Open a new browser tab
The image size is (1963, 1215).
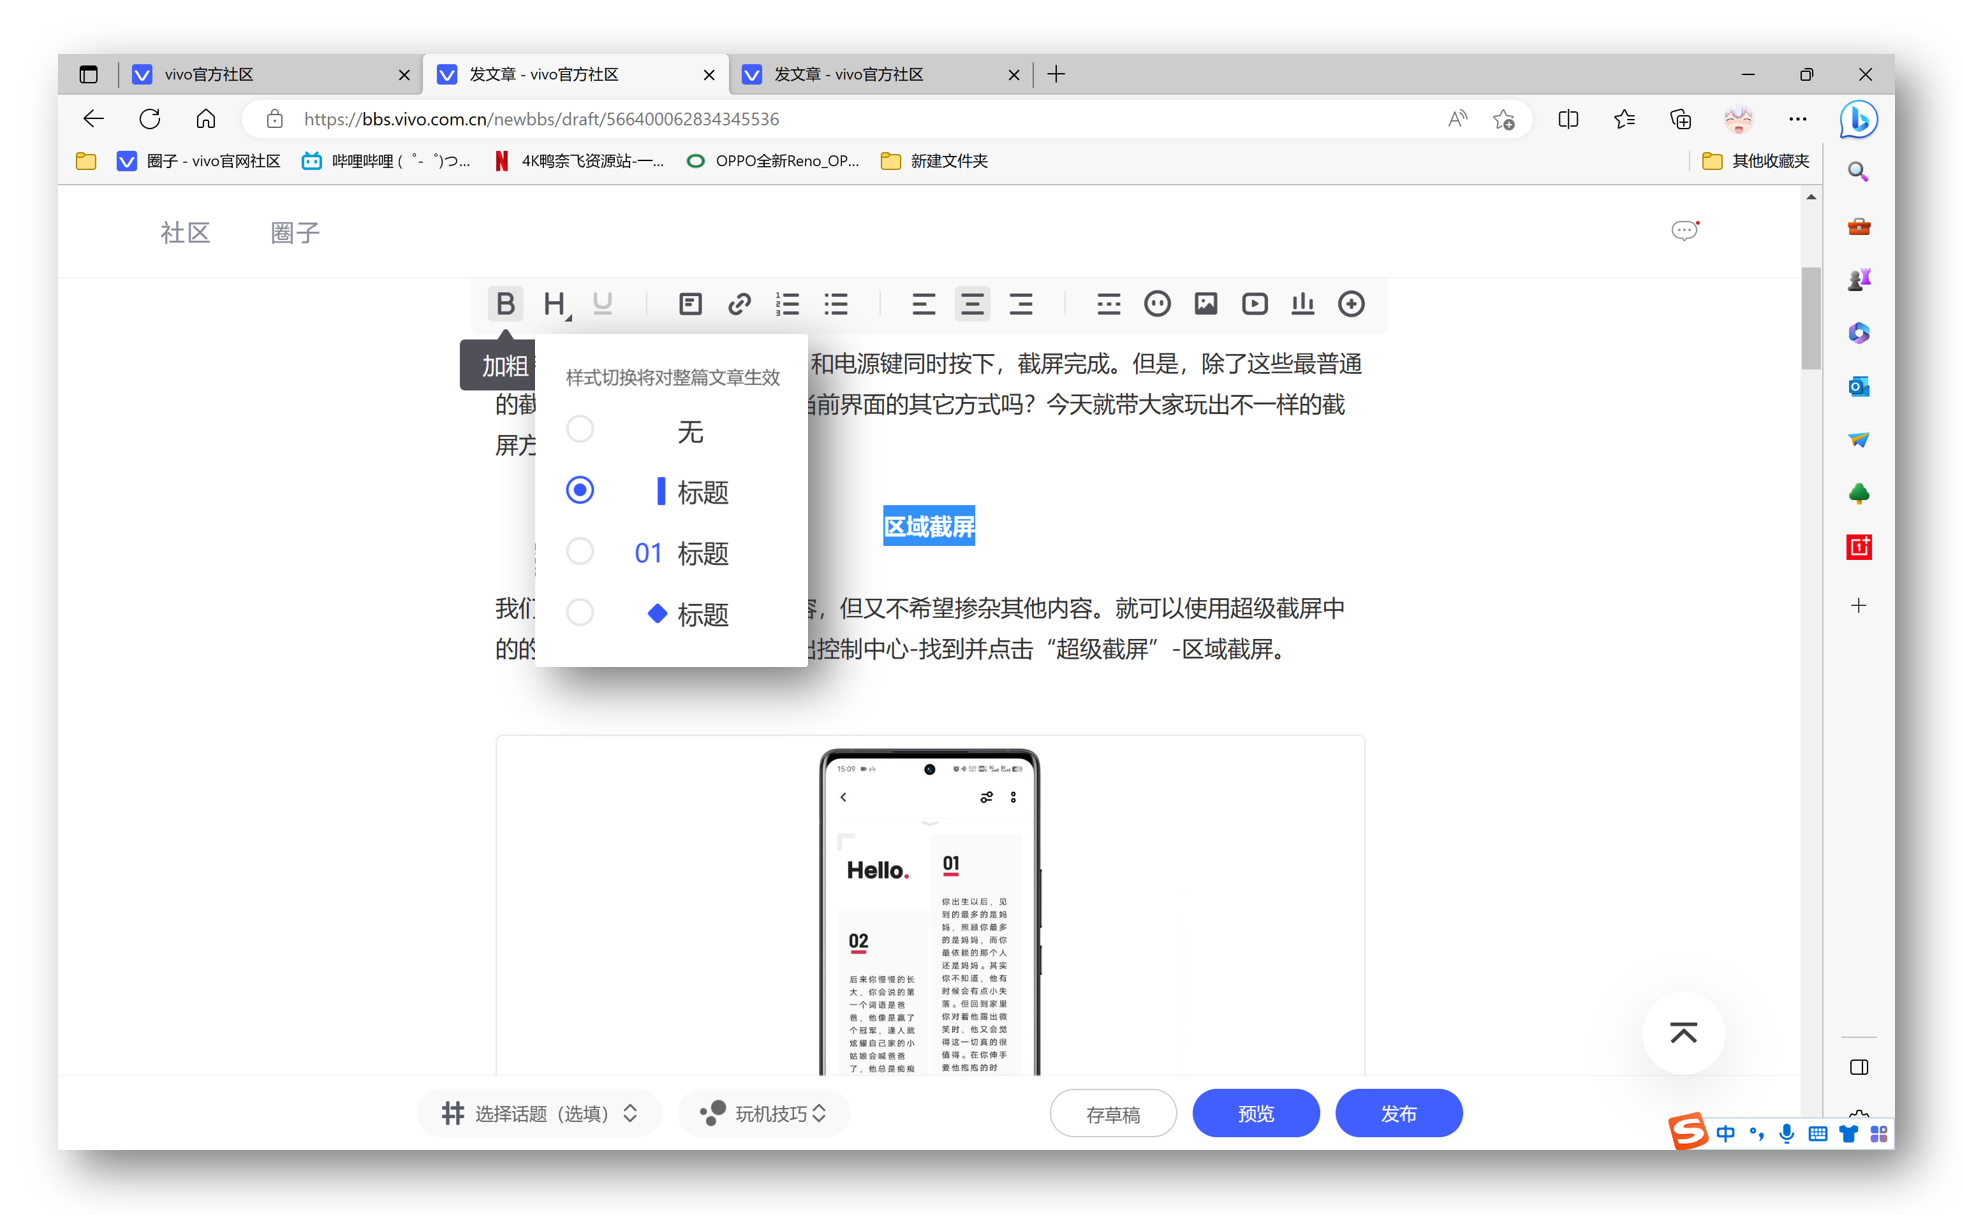[1056, 74]
